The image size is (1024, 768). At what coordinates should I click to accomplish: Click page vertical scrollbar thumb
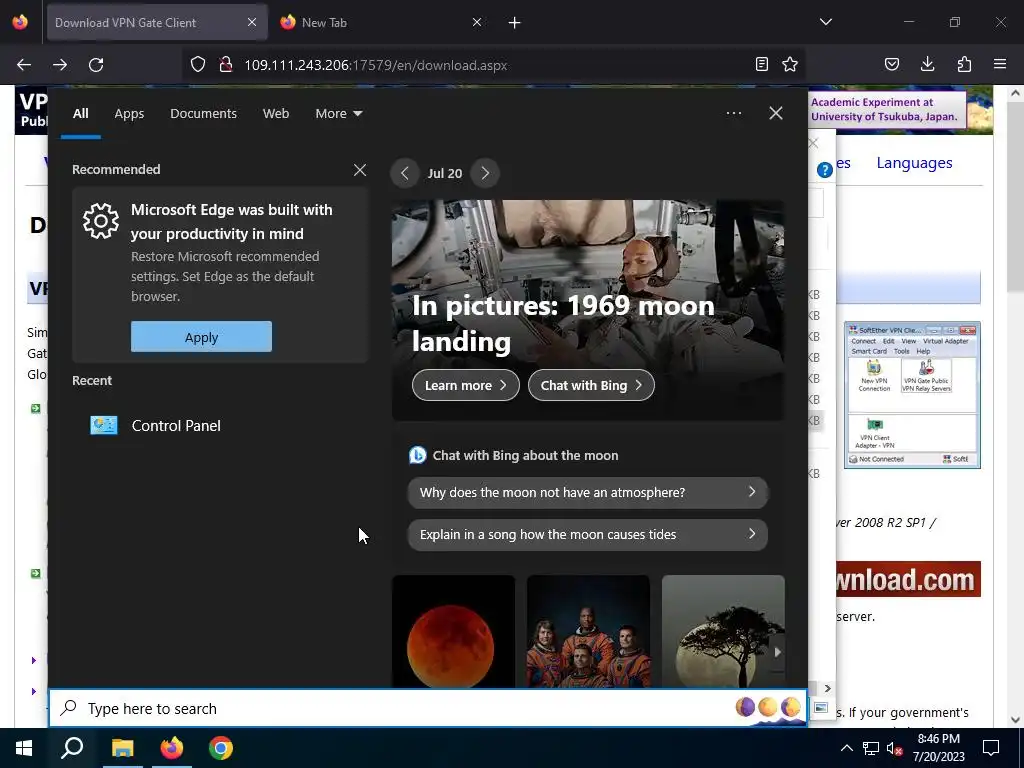coord(1015,196)
